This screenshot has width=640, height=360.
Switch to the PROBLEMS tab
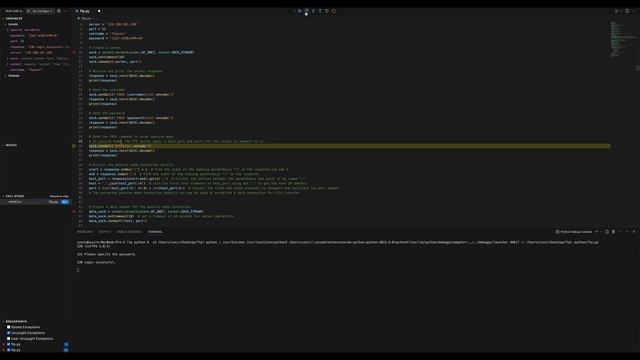pos(84,231)
